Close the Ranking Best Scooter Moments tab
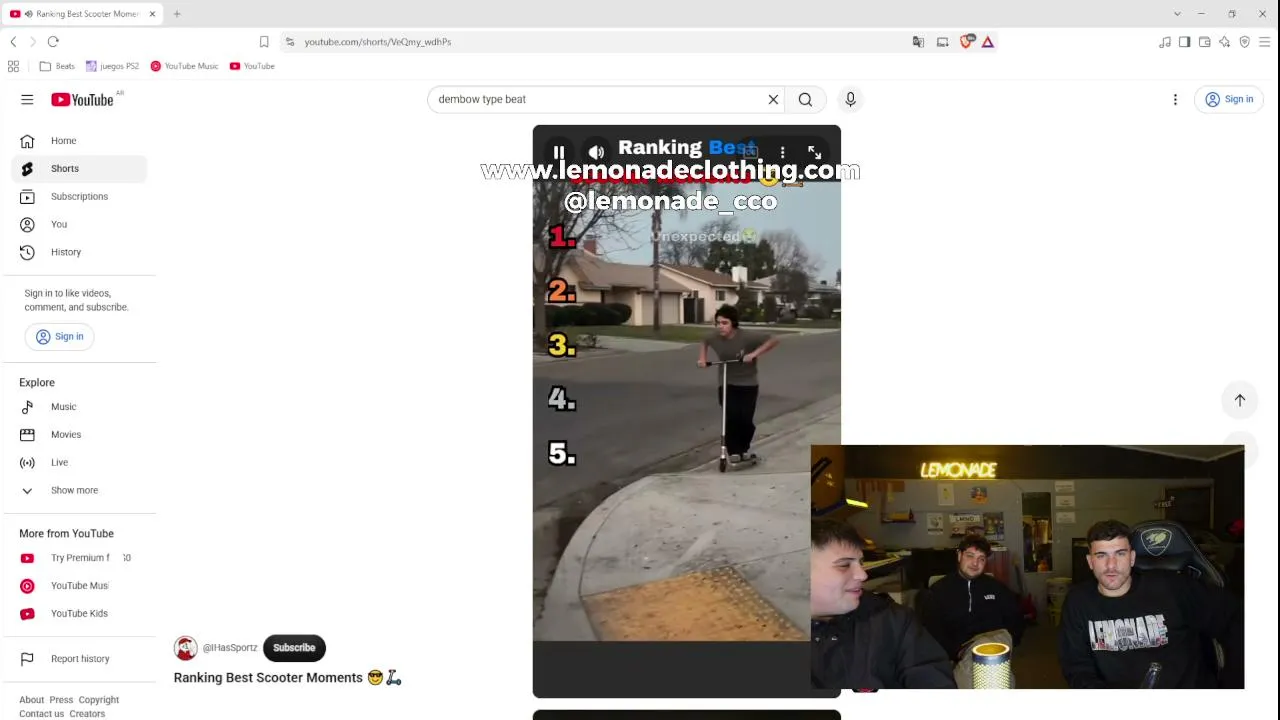 click(x=152, y=14)
